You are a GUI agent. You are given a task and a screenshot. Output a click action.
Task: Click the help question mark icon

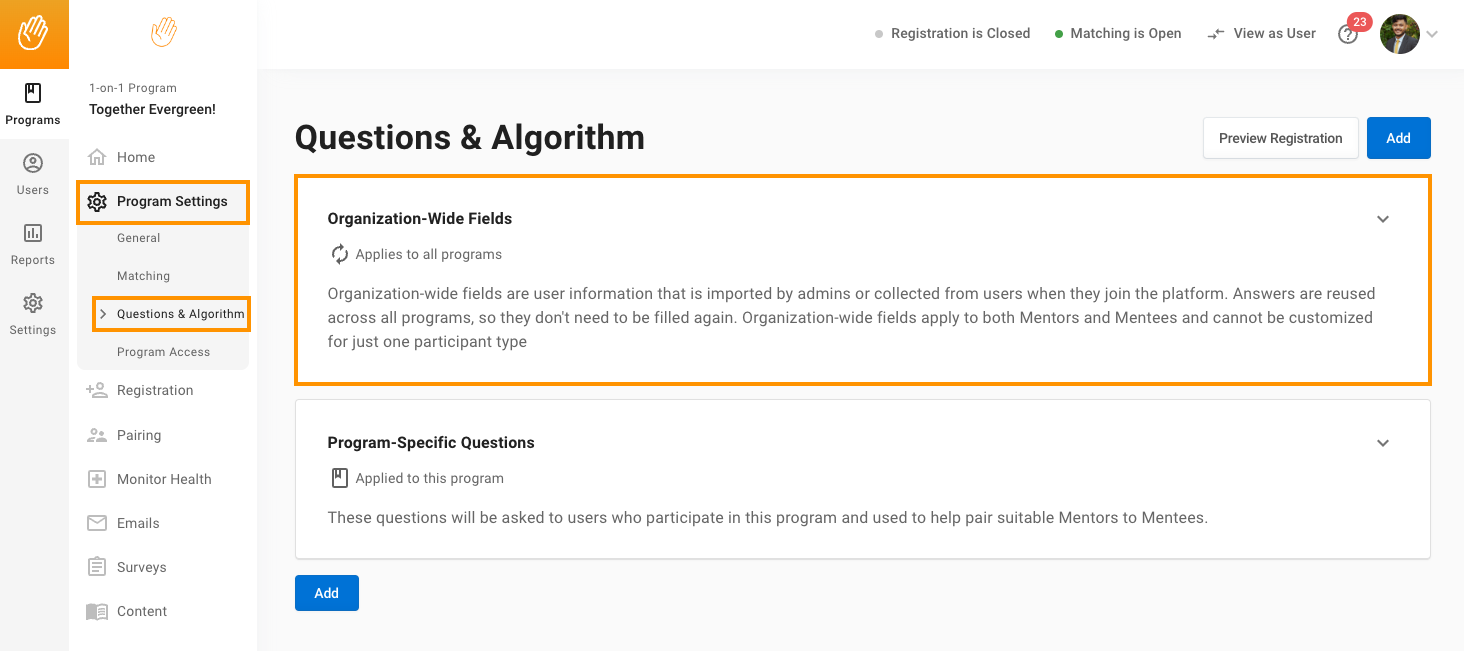point(1348,34)
